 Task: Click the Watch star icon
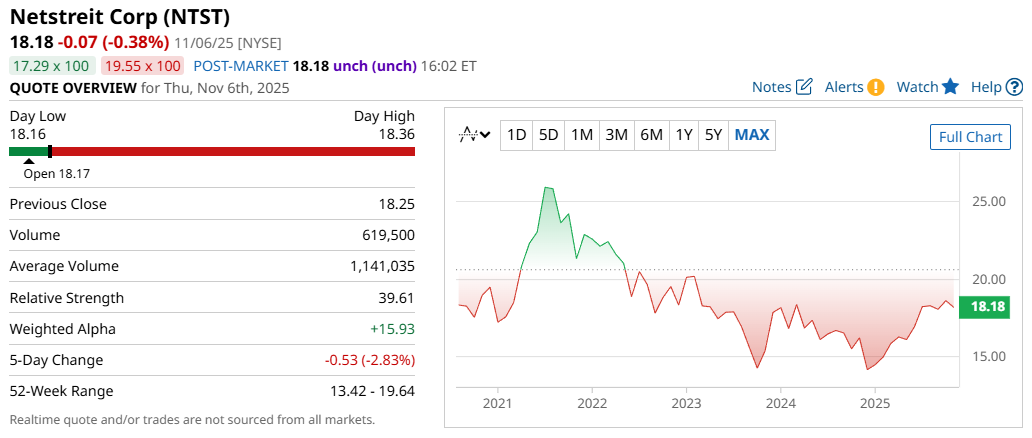(x=950, y=87)
